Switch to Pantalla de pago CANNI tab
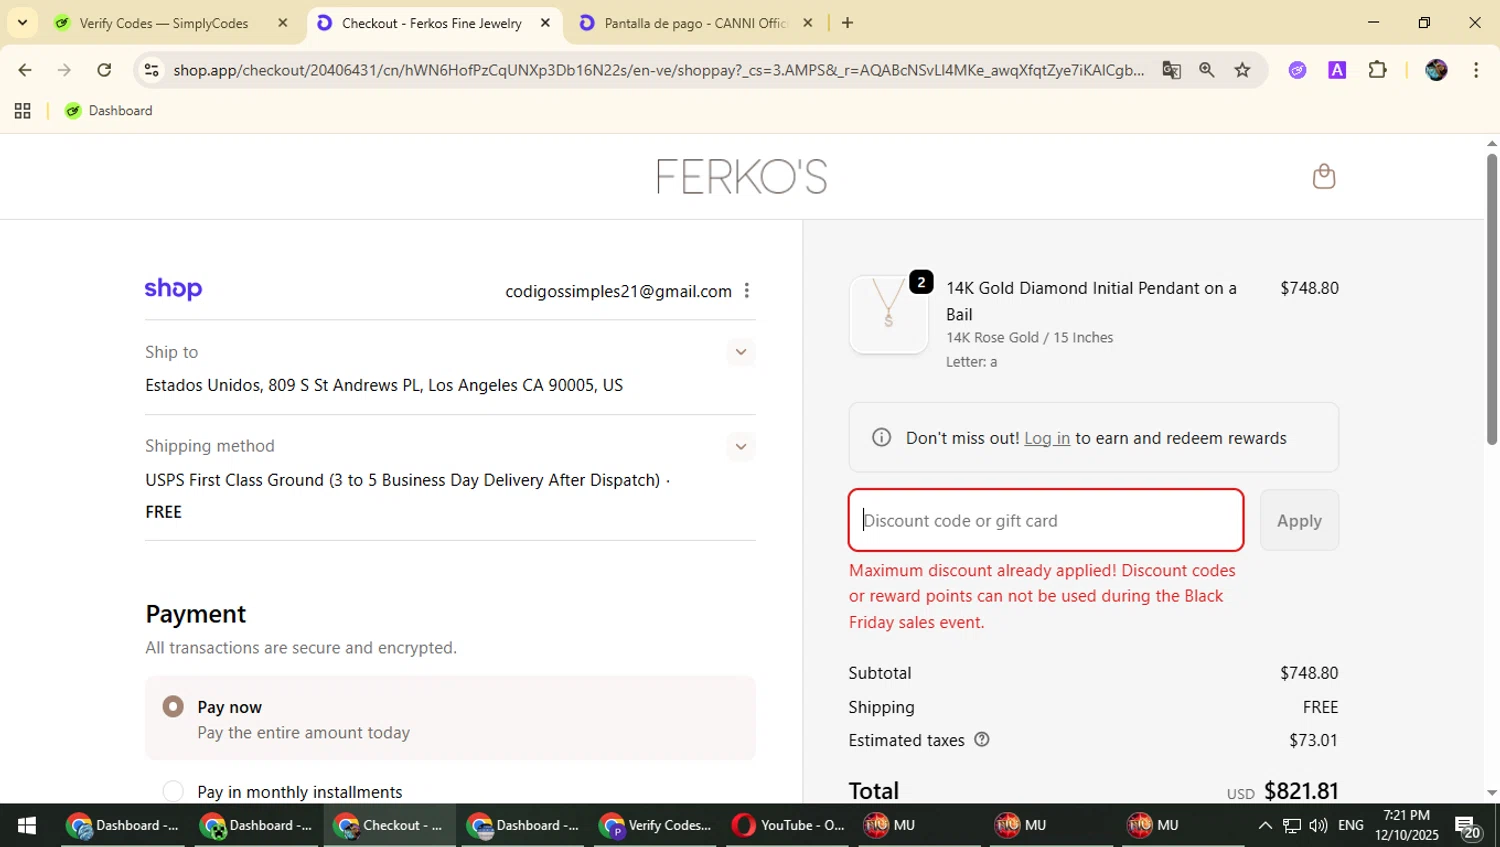 [x=696, y=23]
